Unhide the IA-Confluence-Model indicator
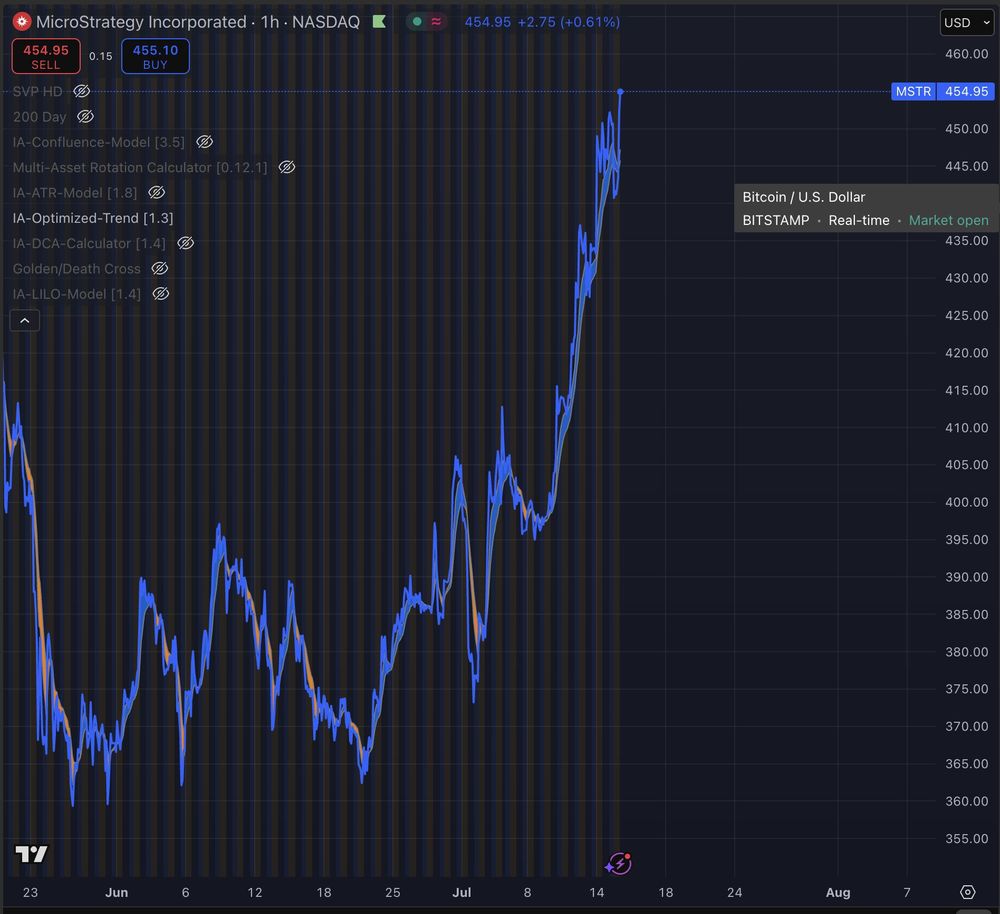 point(204,142)
